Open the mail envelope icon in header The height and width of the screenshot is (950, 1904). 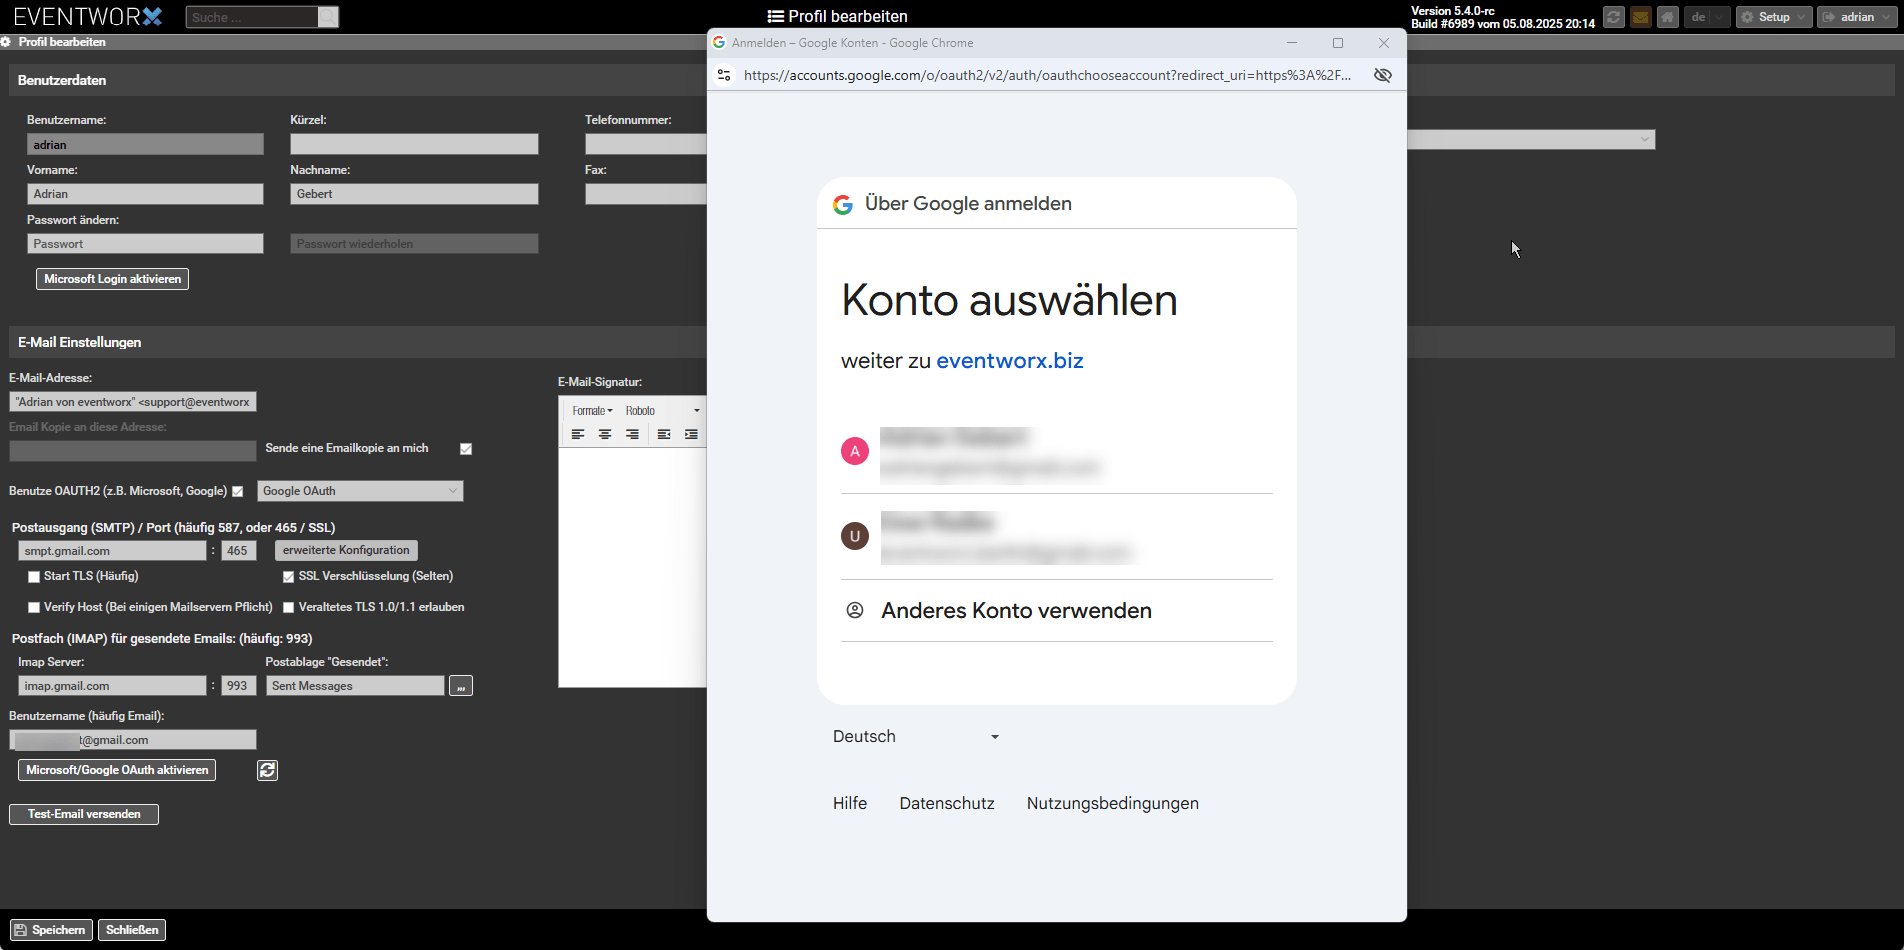pyautogui.click(x=1640, y=17)
